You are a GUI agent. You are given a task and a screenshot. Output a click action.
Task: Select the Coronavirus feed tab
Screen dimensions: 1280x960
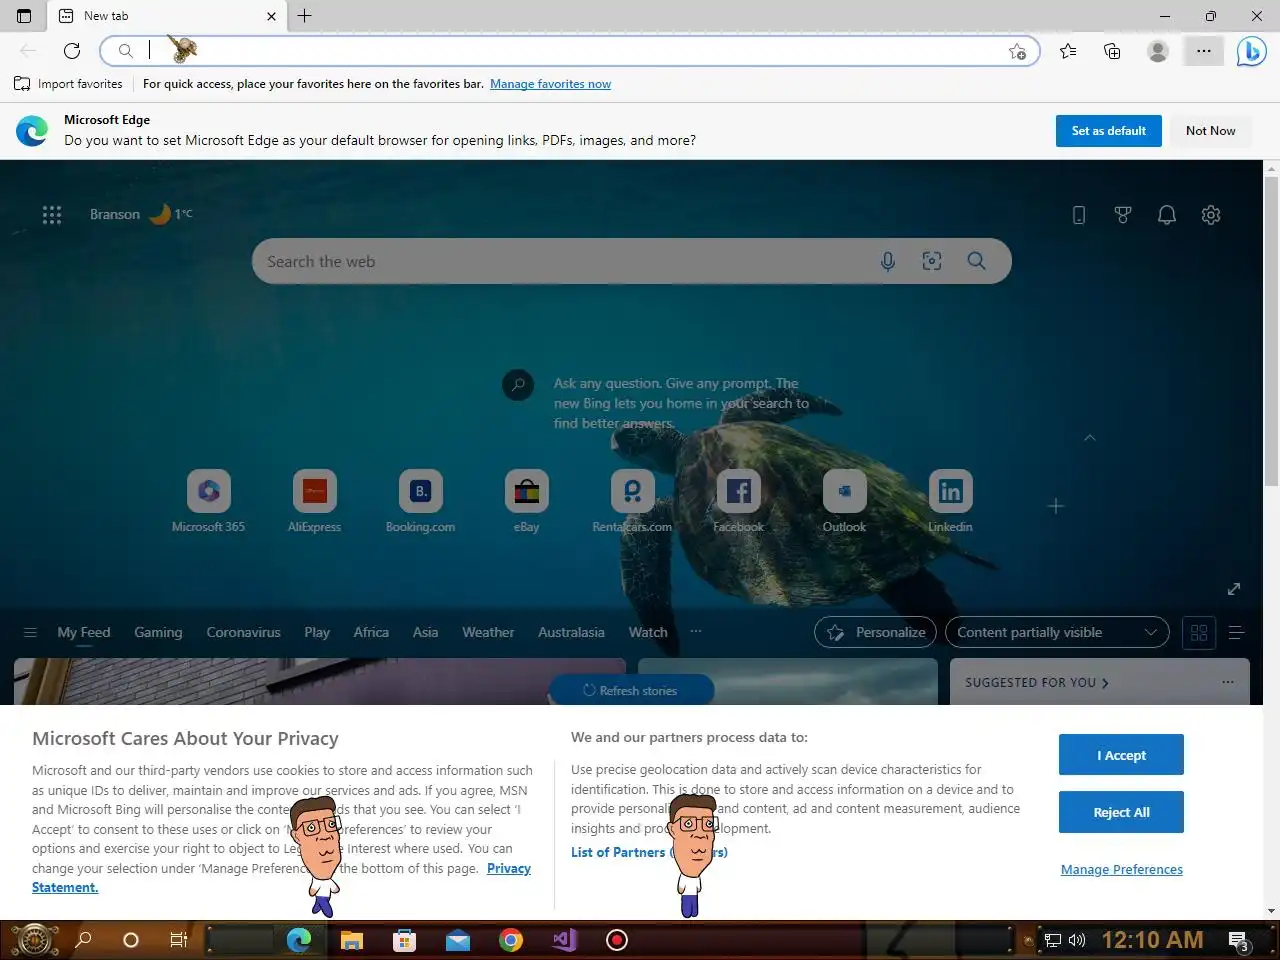[x=243, y=632]
